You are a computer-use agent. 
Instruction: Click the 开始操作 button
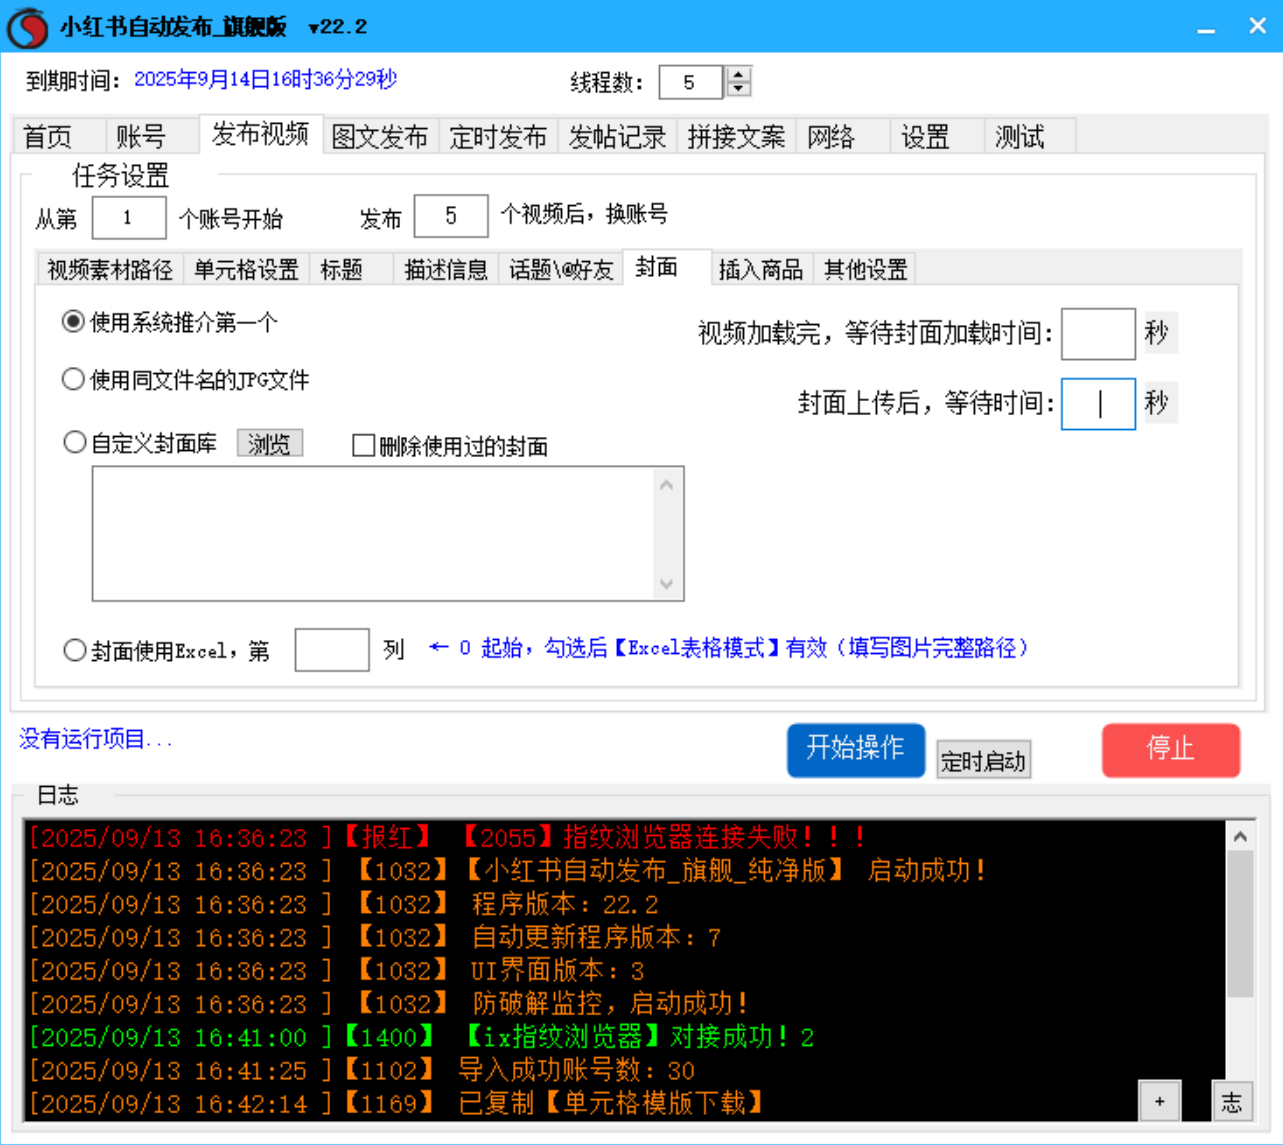point(855,750)
